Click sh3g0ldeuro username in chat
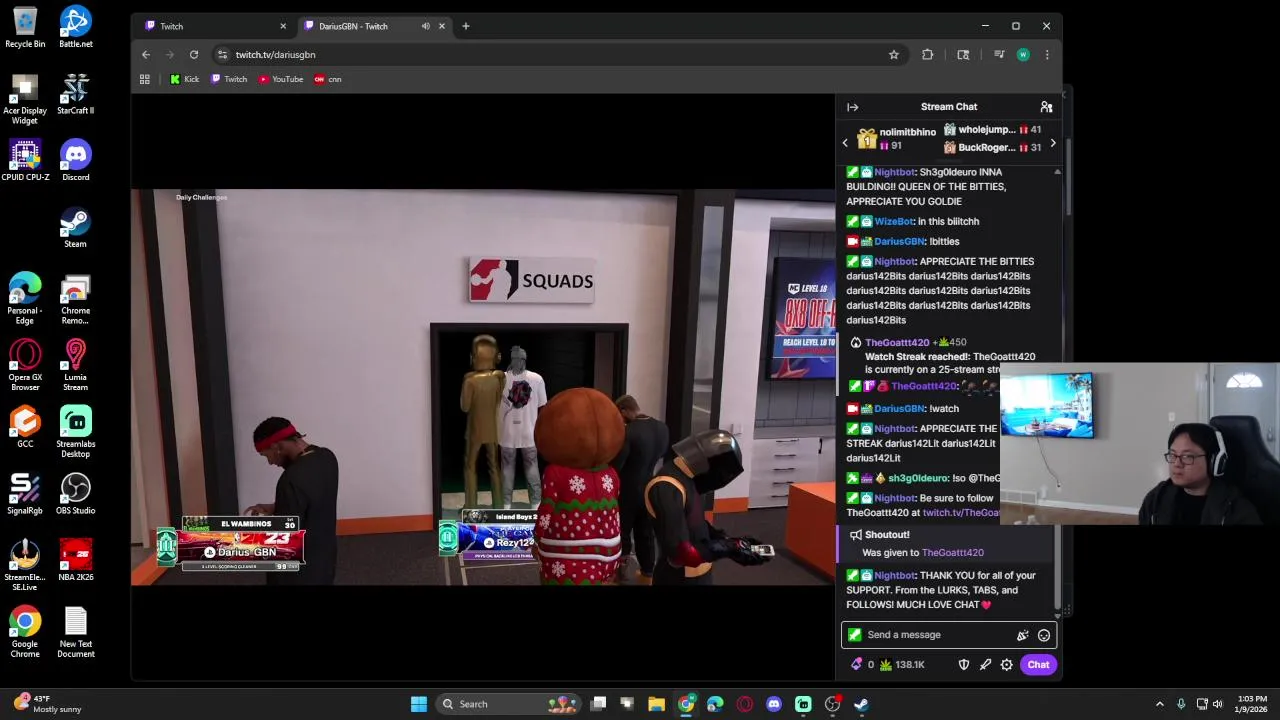 [x=918, y=479]
